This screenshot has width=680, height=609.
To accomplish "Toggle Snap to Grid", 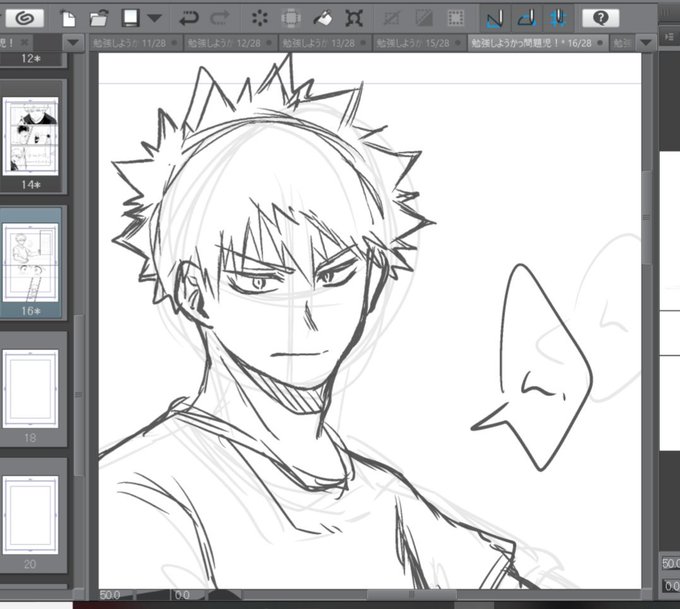I will (559, 19).
